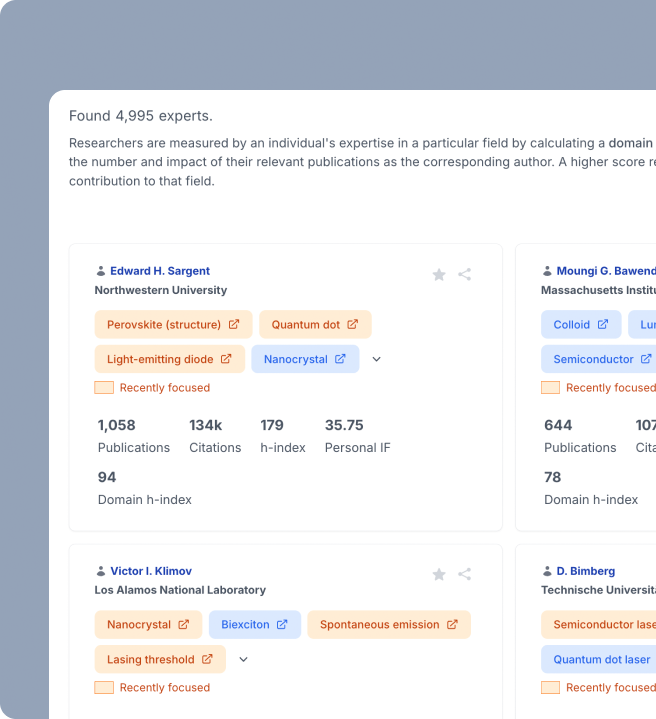Click person icon beside Edward H. Sargent
Viewport: 656px width, 719px height.
(101, 271)
